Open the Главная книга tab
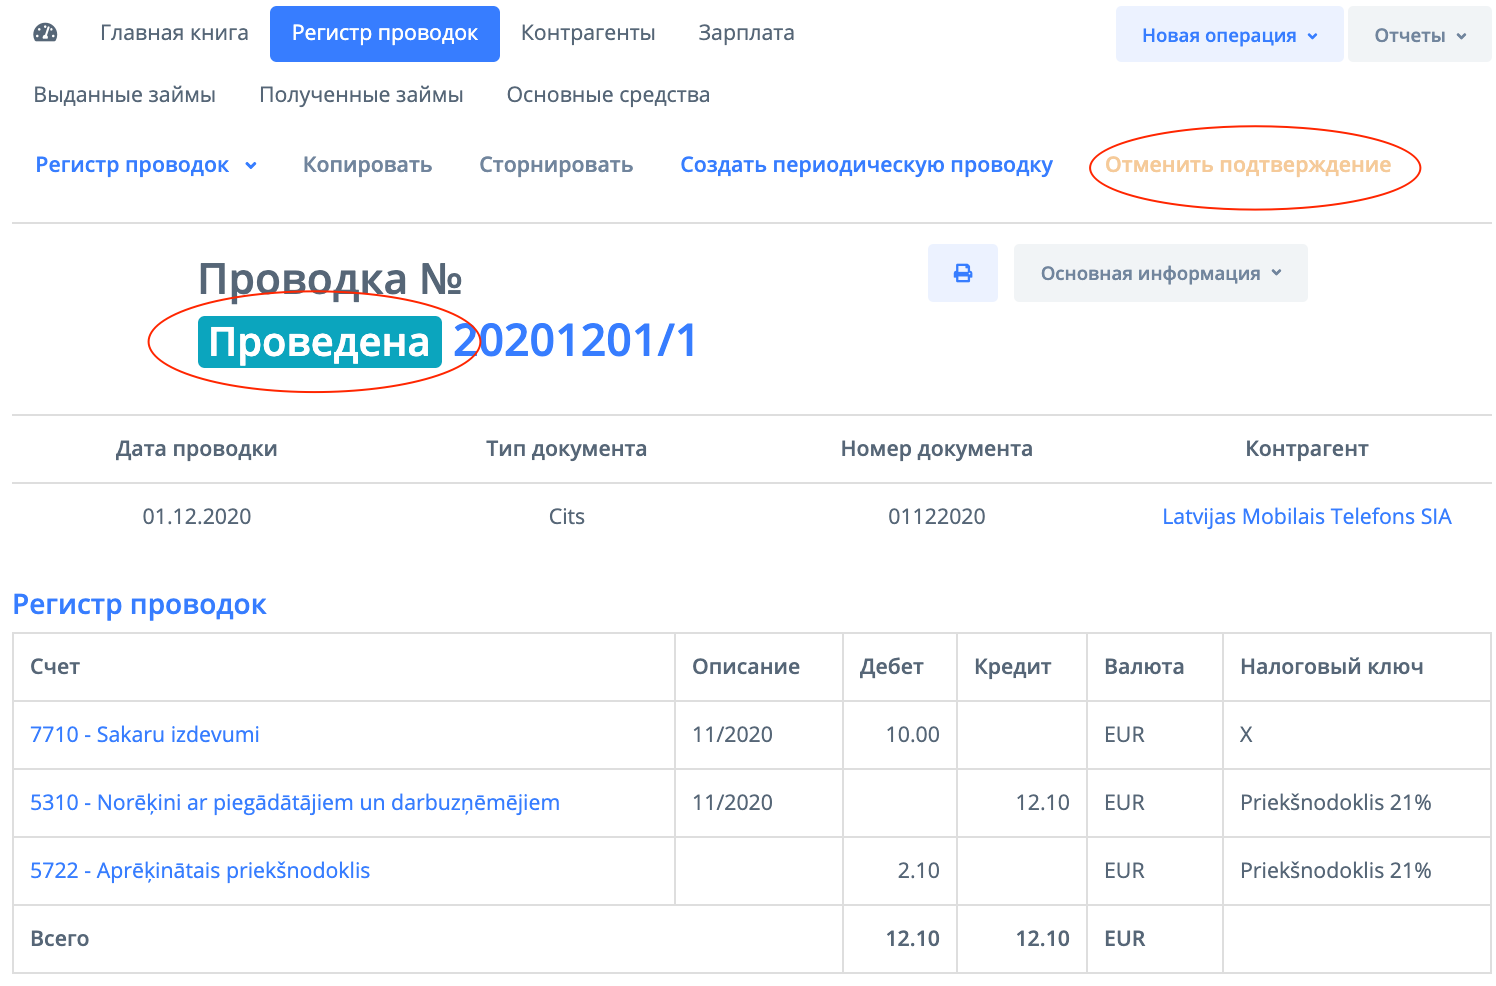Viewport: 1496px width, 986px height. click(x=174, y=33)
